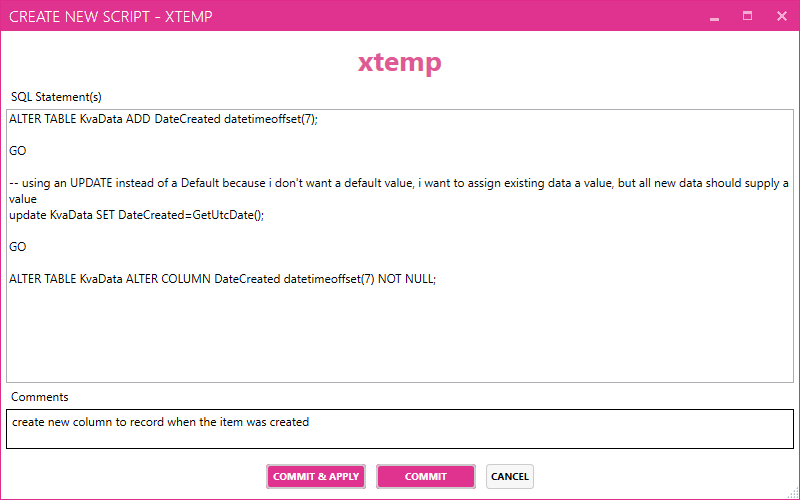Click inside the Comments input field
The width and height of the screenshot is (800, 500).
(400, 429)
